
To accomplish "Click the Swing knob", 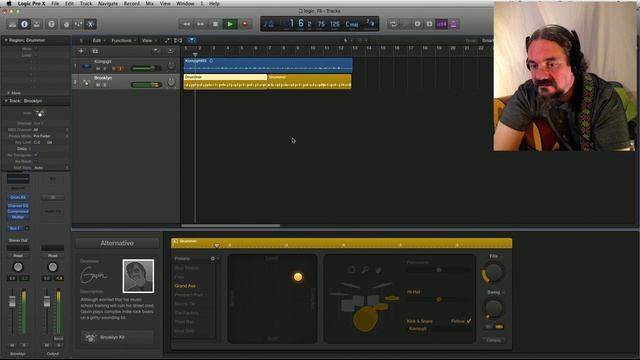I will tap(493, 308).
